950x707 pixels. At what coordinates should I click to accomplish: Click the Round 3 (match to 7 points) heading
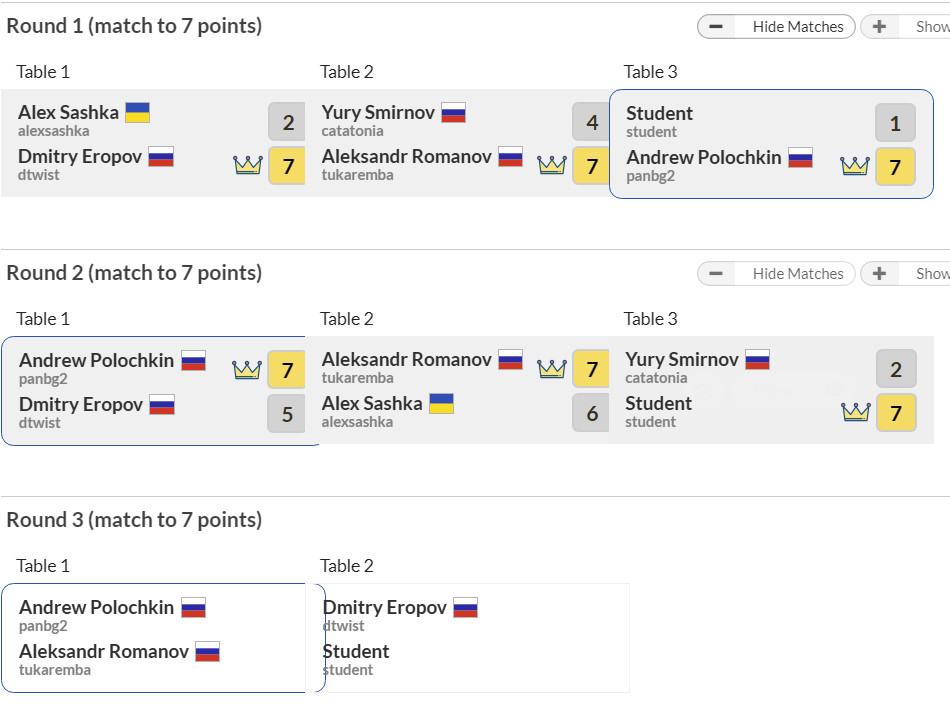134,520
